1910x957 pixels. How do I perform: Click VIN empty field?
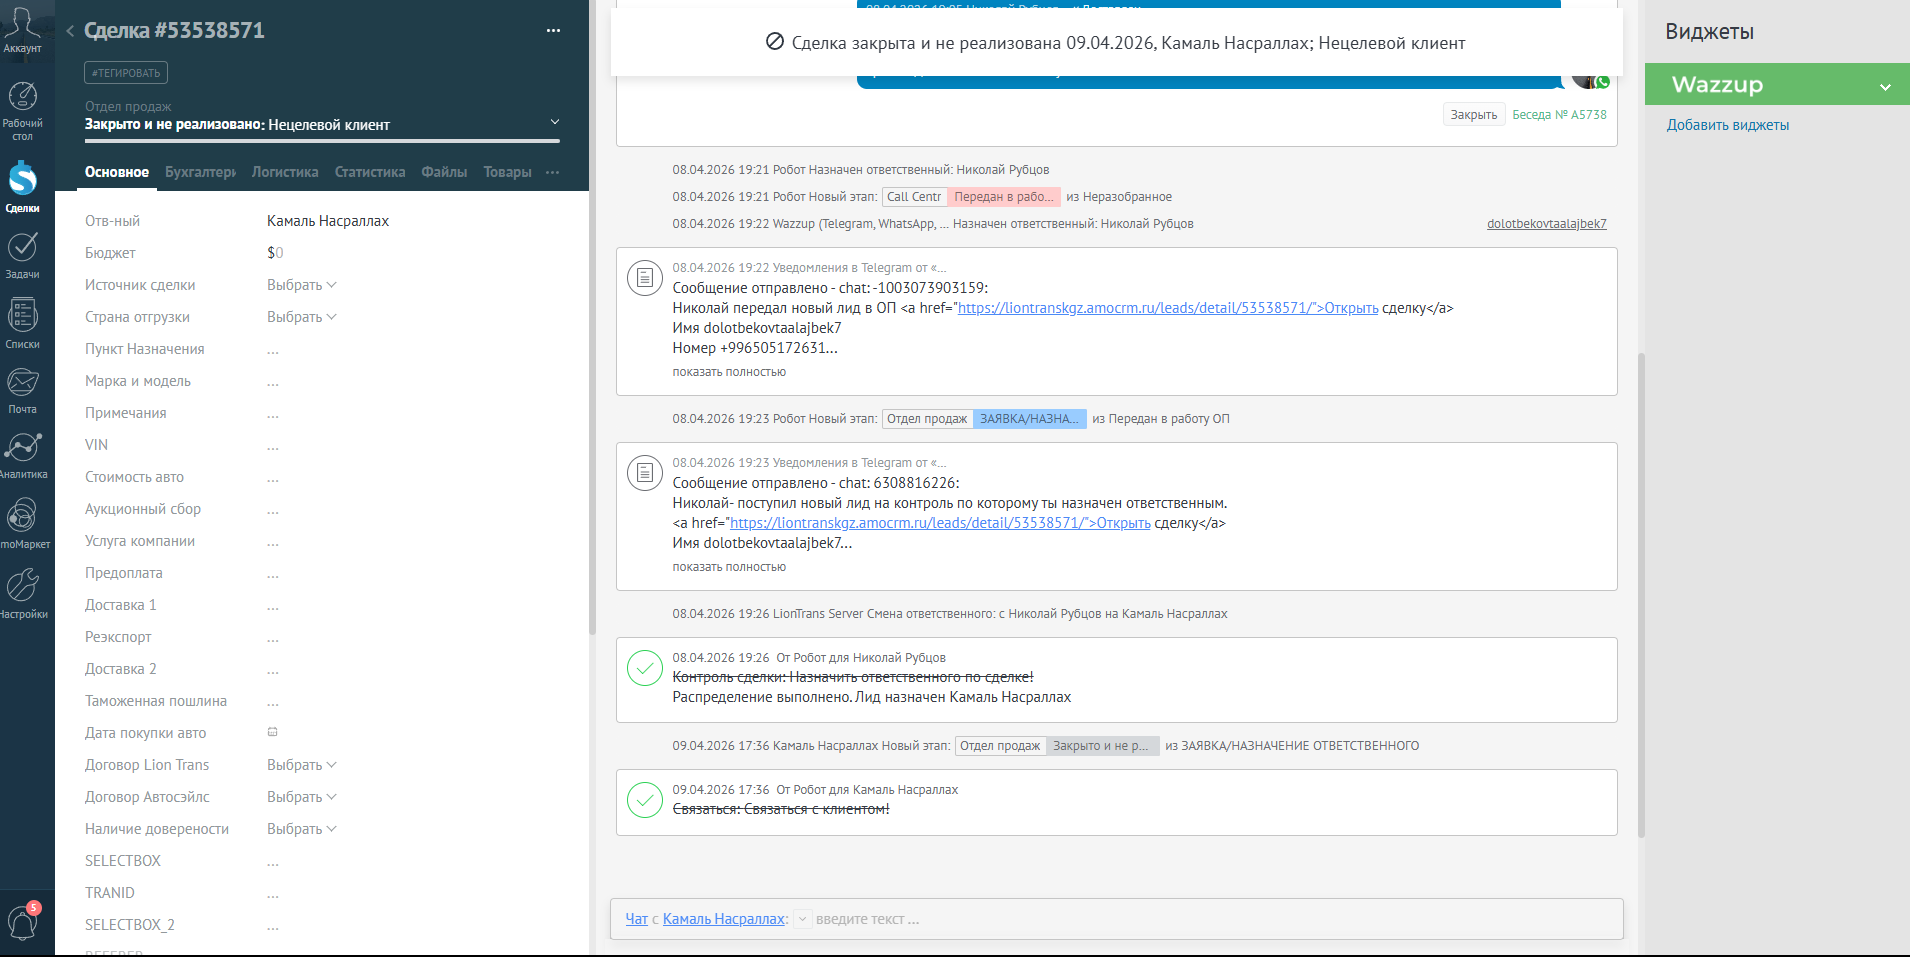coord(273,445)
